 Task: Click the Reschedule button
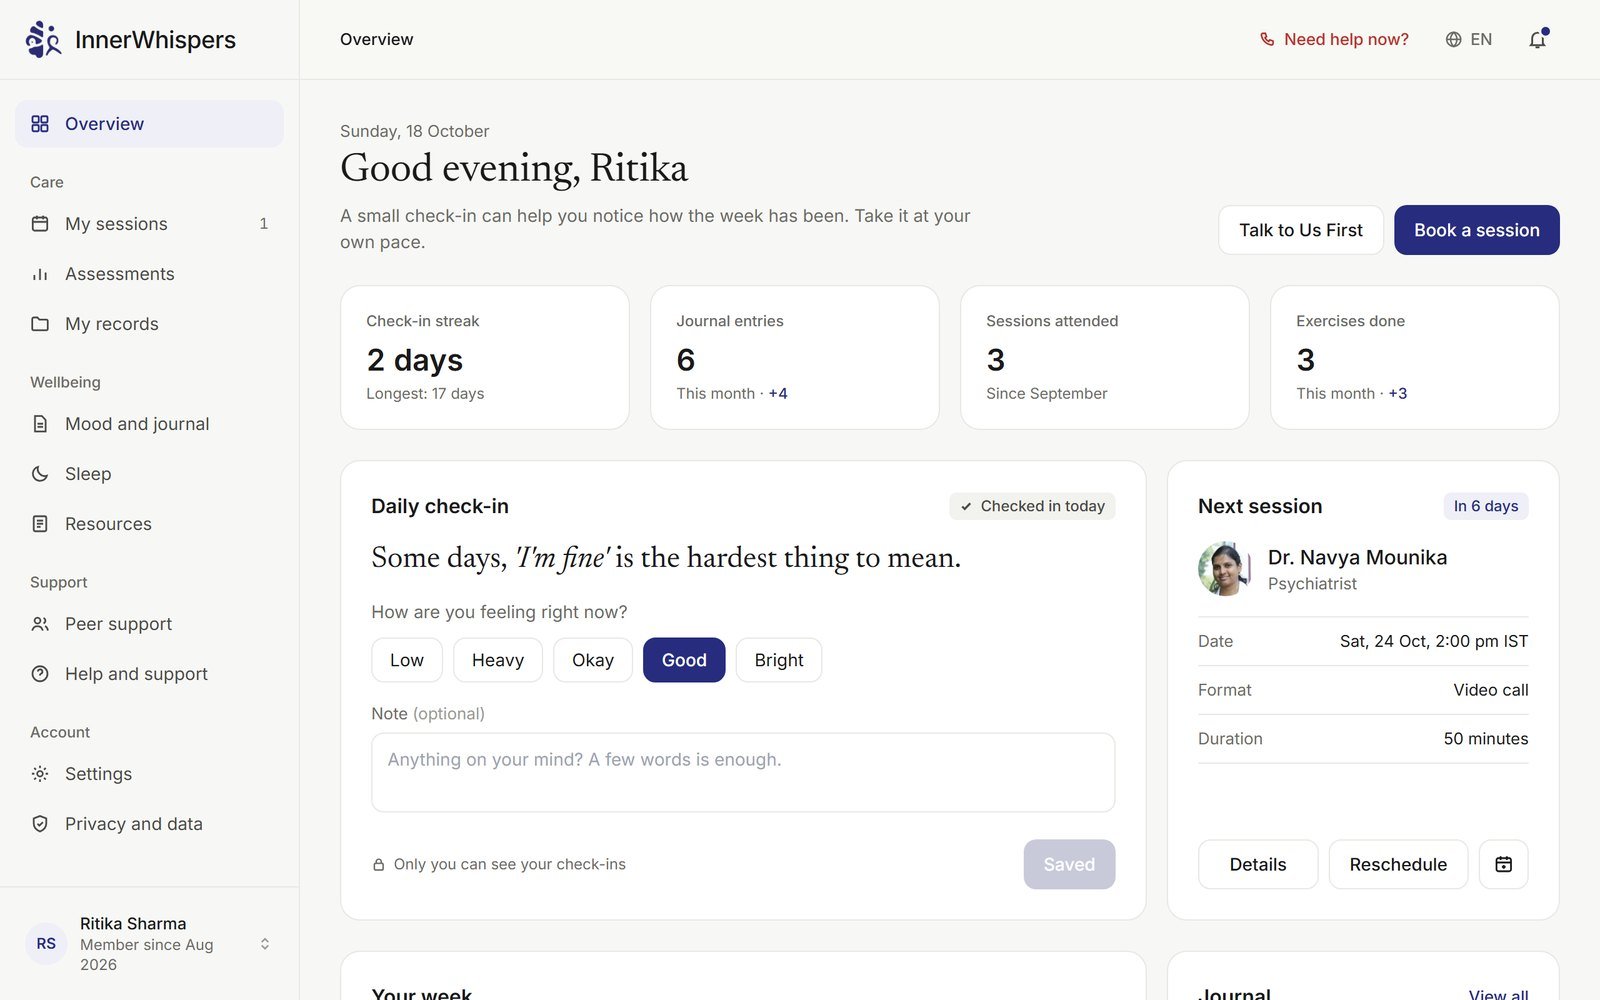click(1398, 864)
